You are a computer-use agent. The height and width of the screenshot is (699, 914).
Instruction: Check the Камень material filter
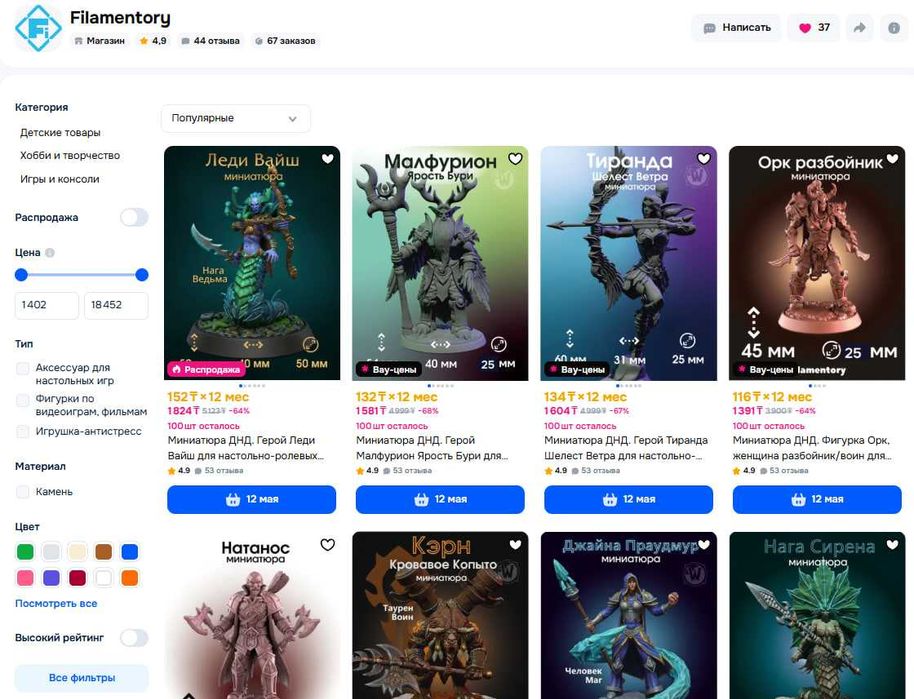click(23, 491)
